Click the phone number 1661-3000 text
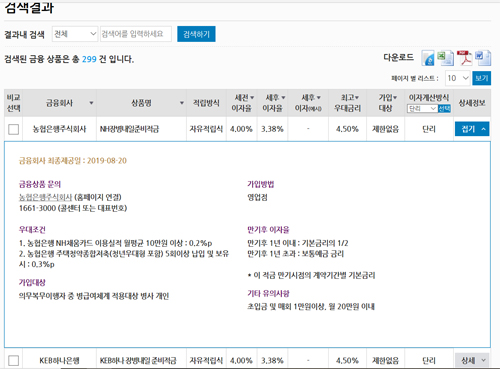The height and width of the screenshot is (369, 500). pyautogui.click(x=38, y=208)
